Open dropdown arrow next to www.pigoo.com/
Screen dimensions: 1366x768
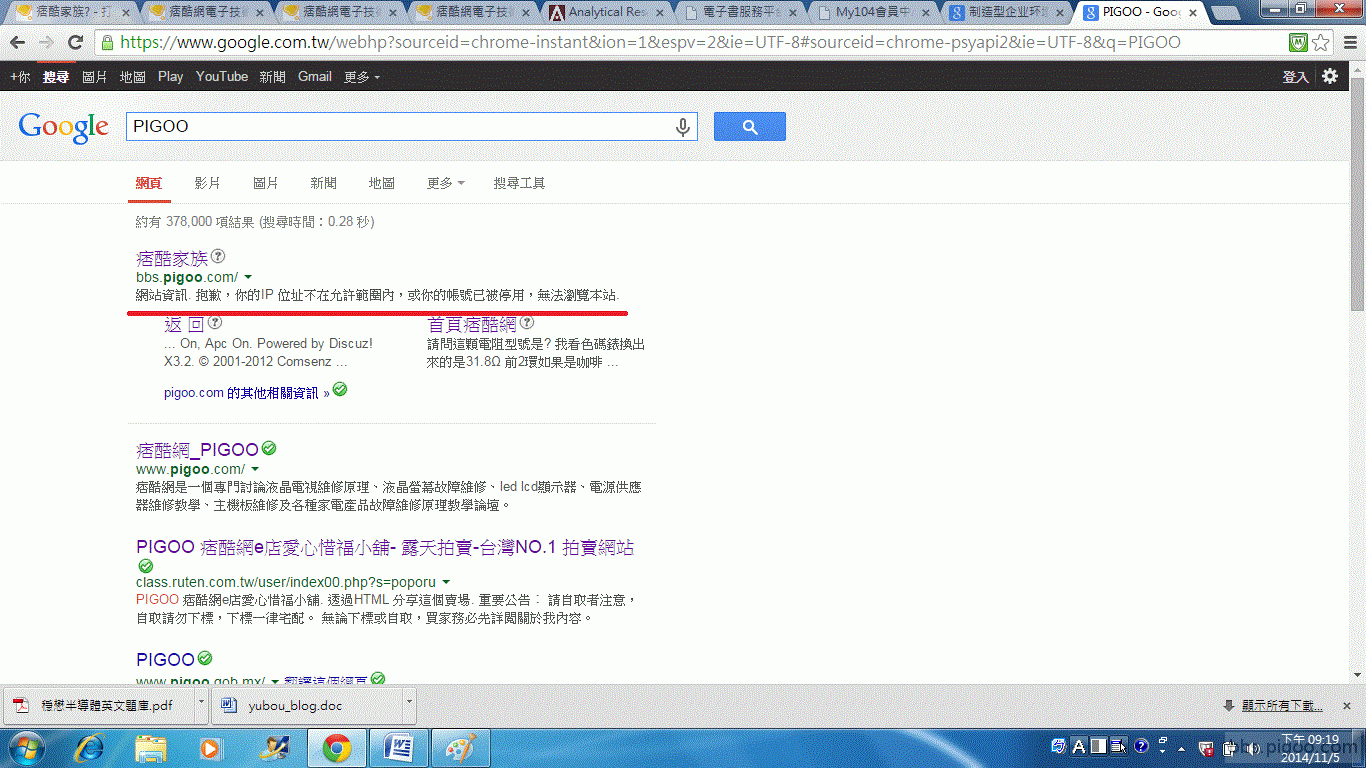click(x=255, y=469)
